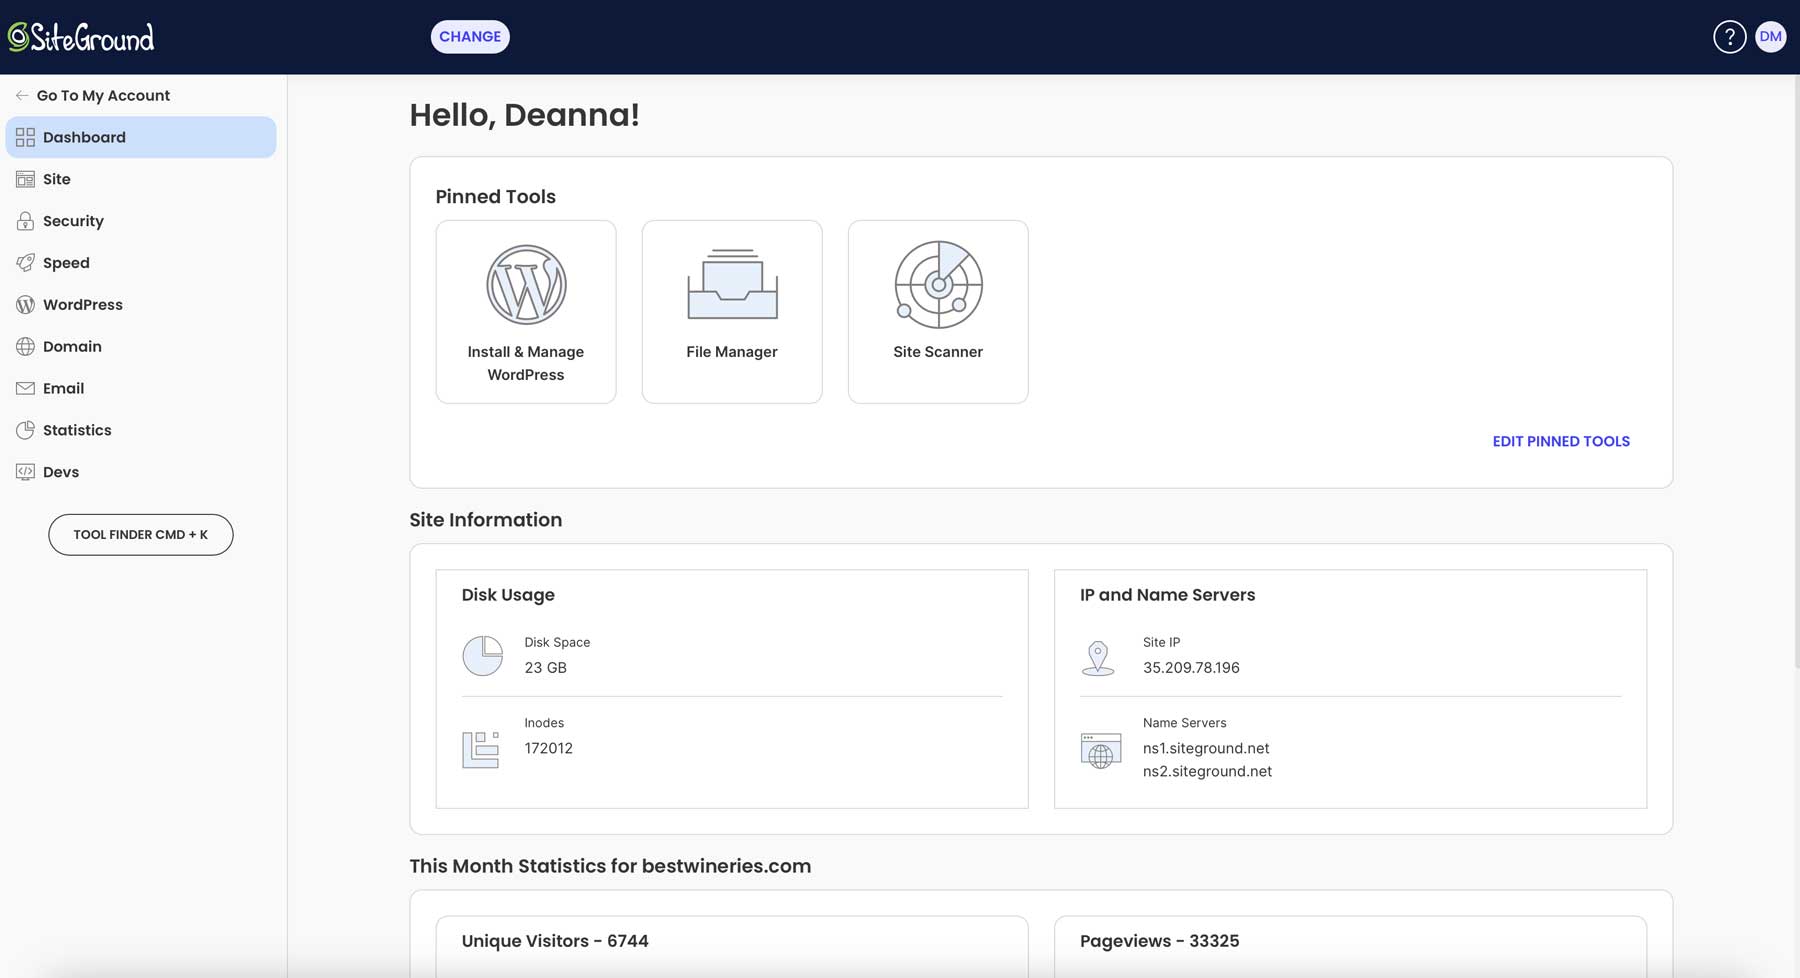Select the Site tab in the sidebar

[x=57, y=179]
